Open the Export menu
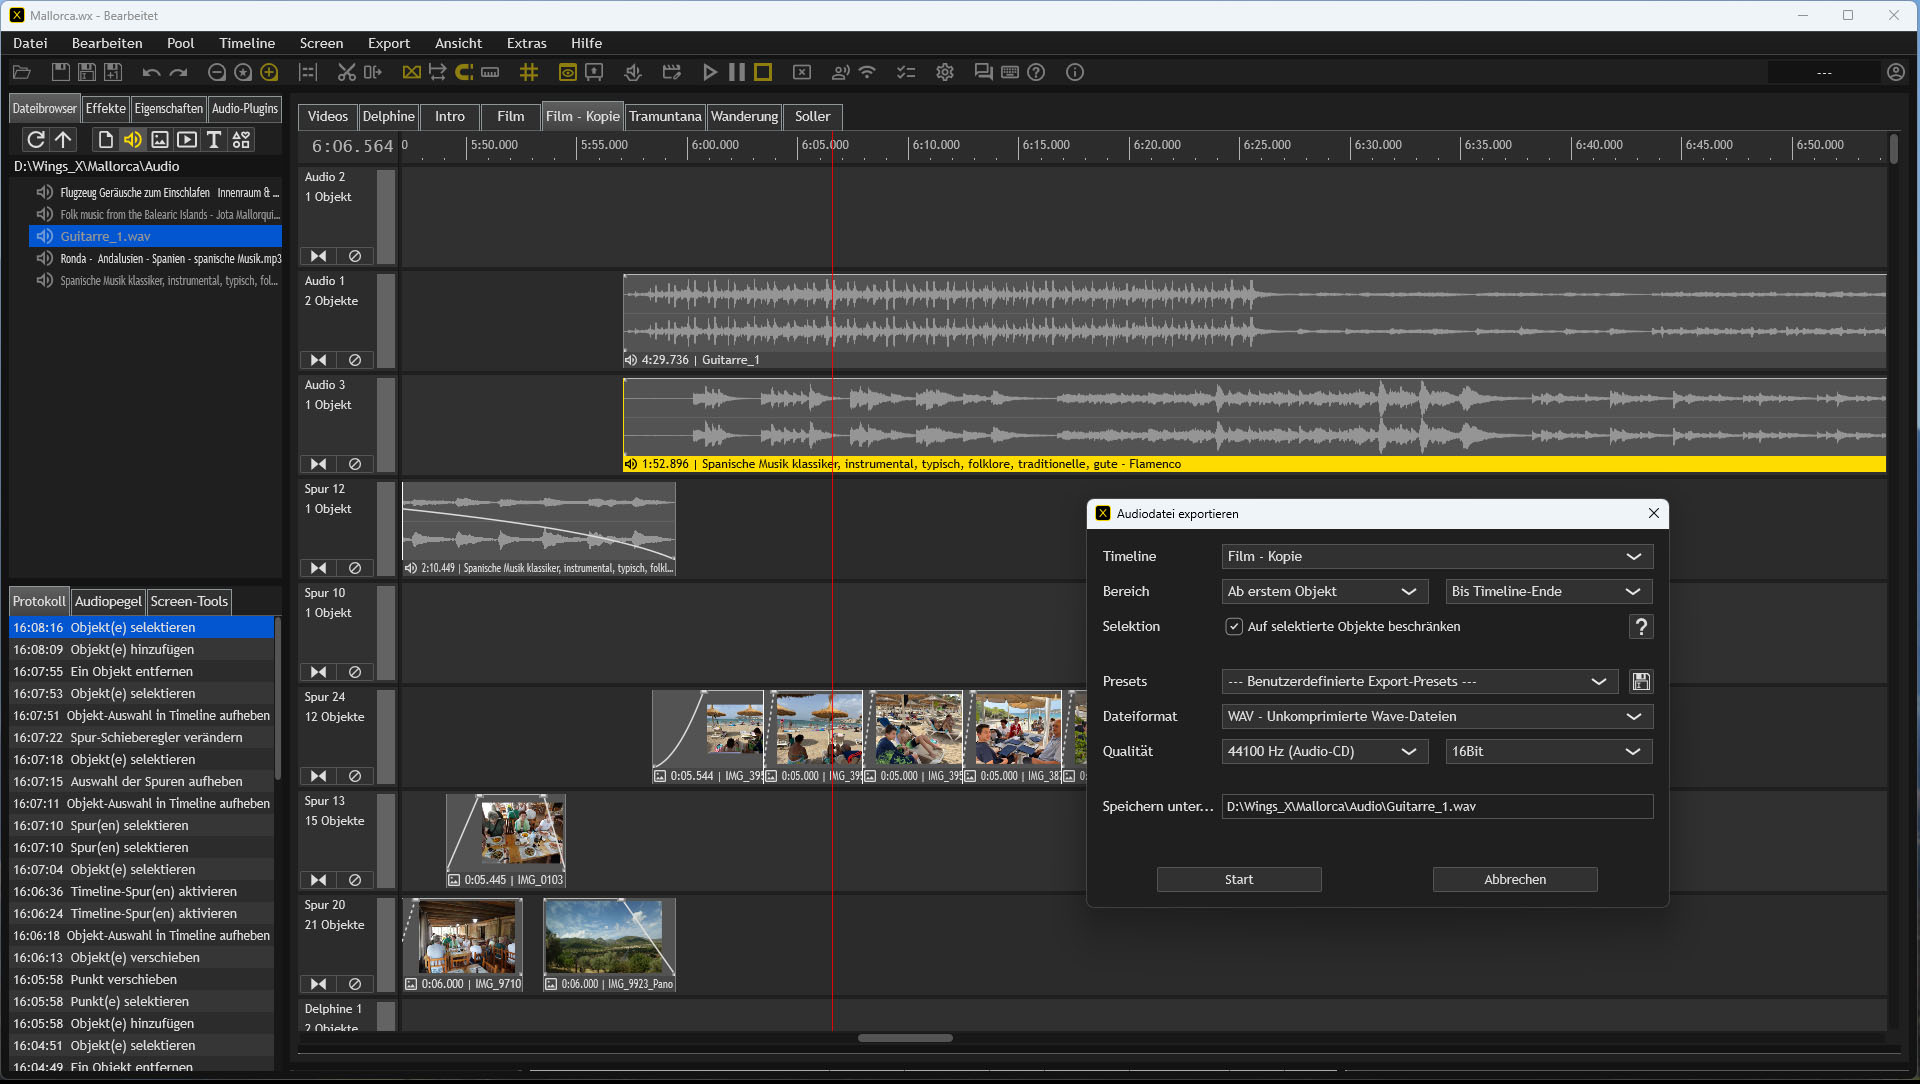Image resolution: width=1920 pixels, height=1084 pixels. point(388,43)
